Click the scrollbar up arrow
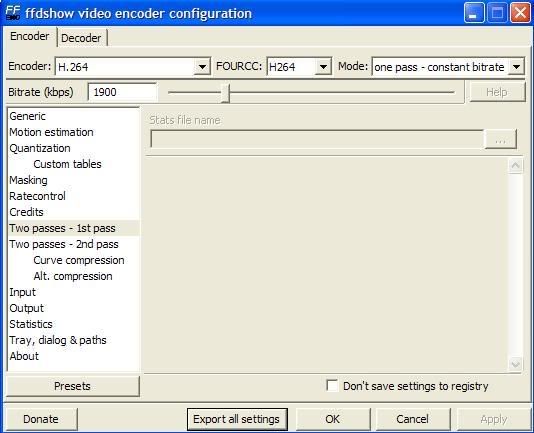Screen dimensions: 534x433 (515, 166)
